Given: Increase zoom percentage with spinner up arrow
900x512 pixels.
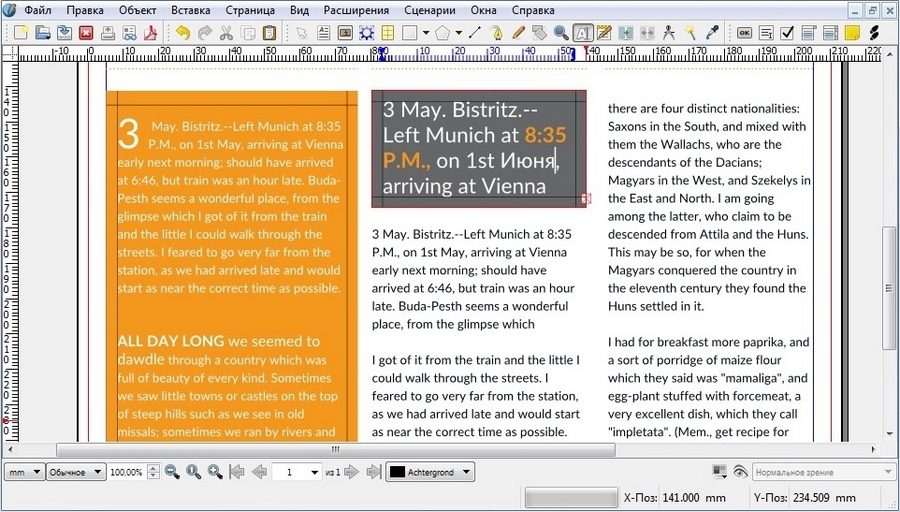Looking at the screenshot, I should pyautogui.click(x=153, y=468).
